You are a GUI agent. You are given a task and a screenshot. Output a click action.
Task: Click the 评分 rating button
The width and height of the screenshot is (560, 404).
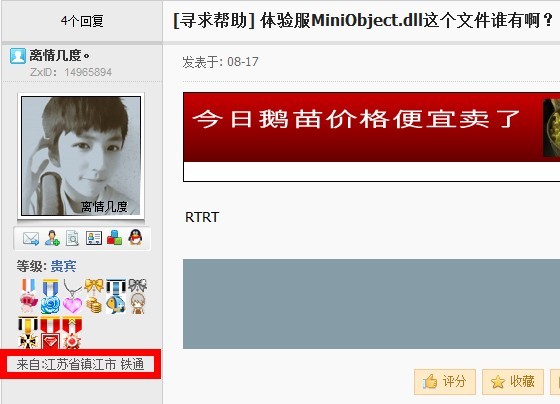[x=445, y=382]
